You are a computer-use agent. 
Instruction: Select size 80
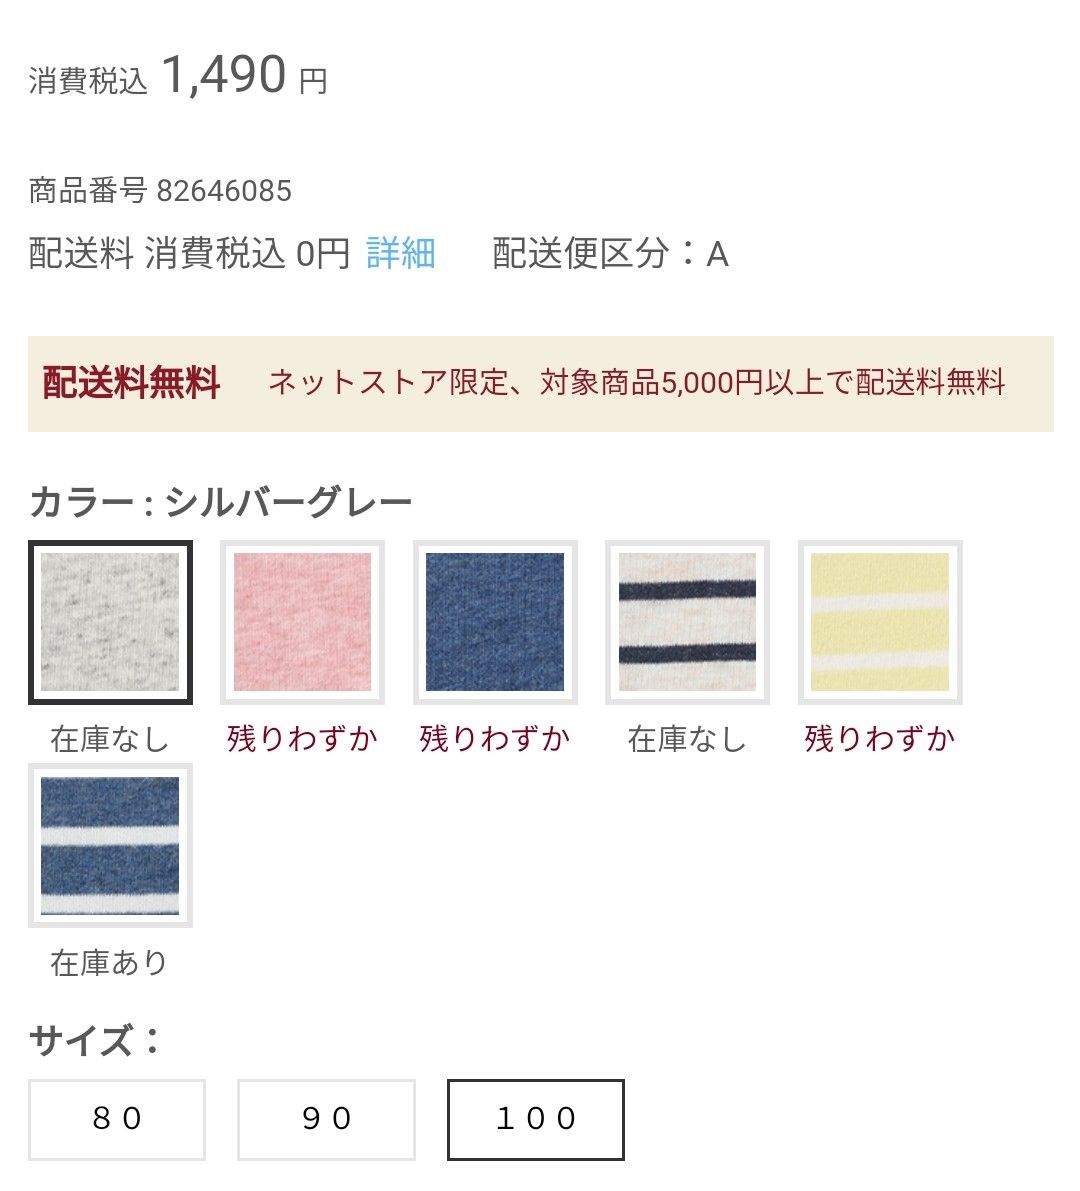point(117,1119)
